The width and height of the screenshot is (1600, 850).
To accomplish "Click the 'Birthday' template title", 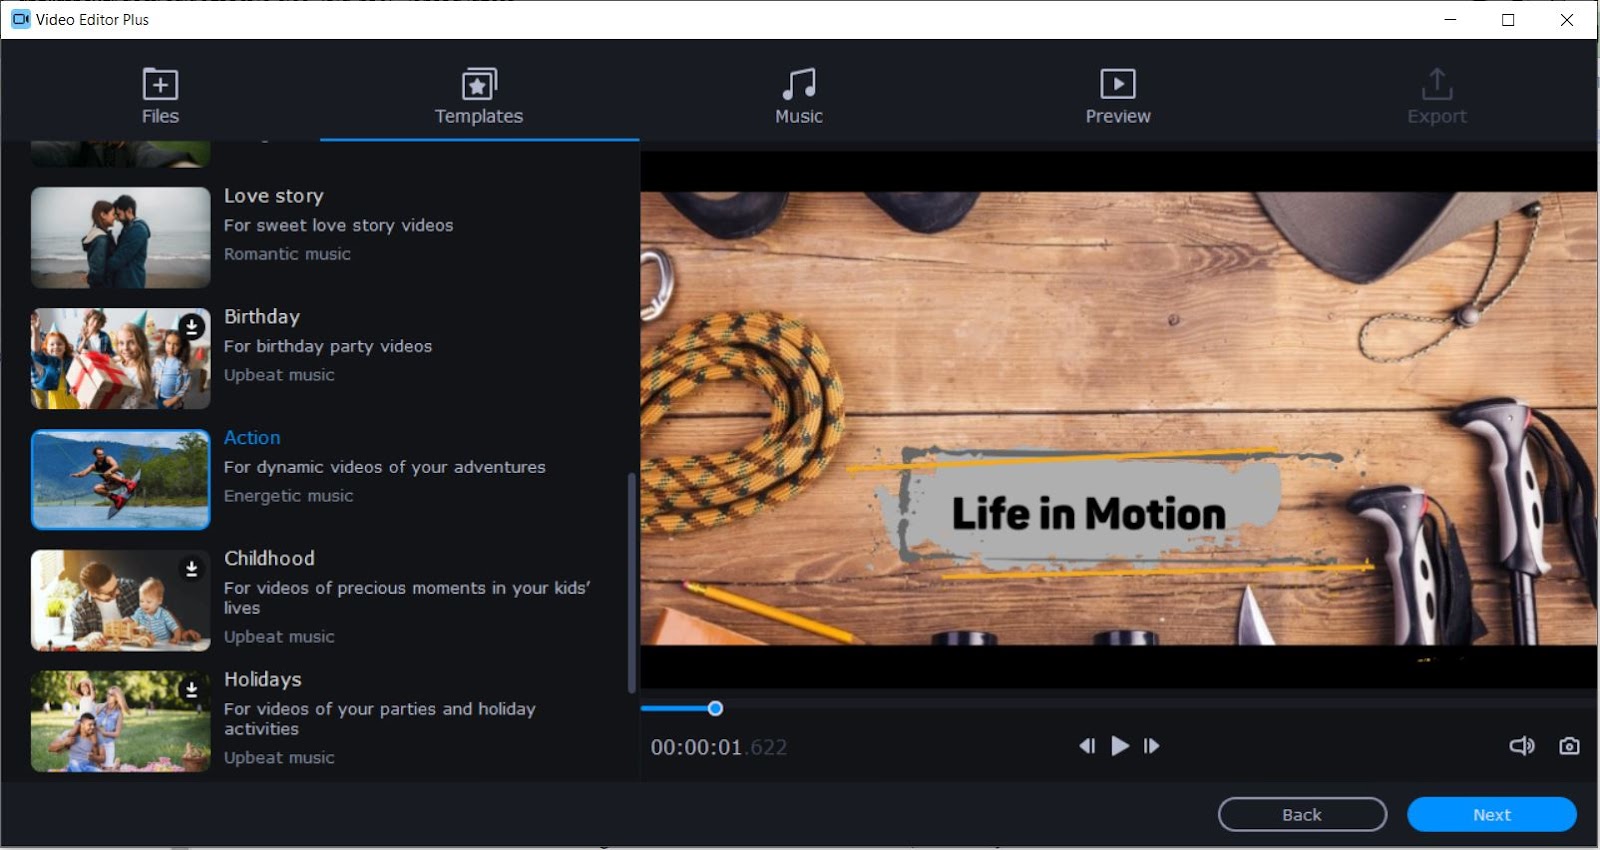I will 262,317.
